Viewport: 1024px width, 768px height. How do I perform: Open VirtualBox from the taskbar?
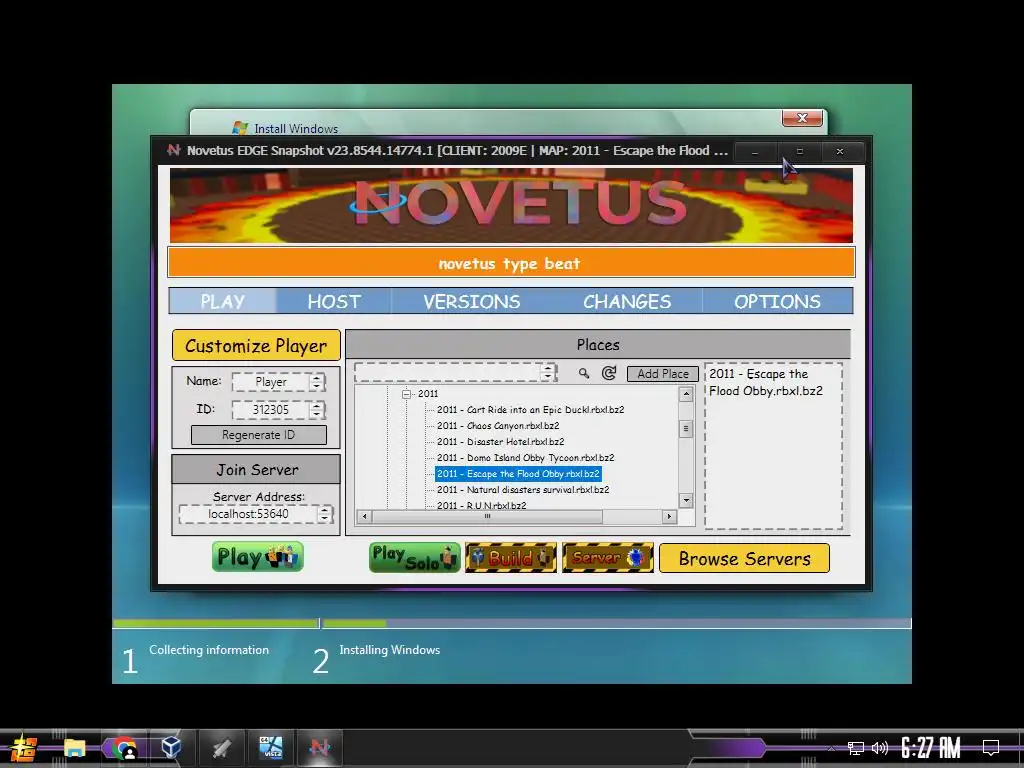[171, 747]
